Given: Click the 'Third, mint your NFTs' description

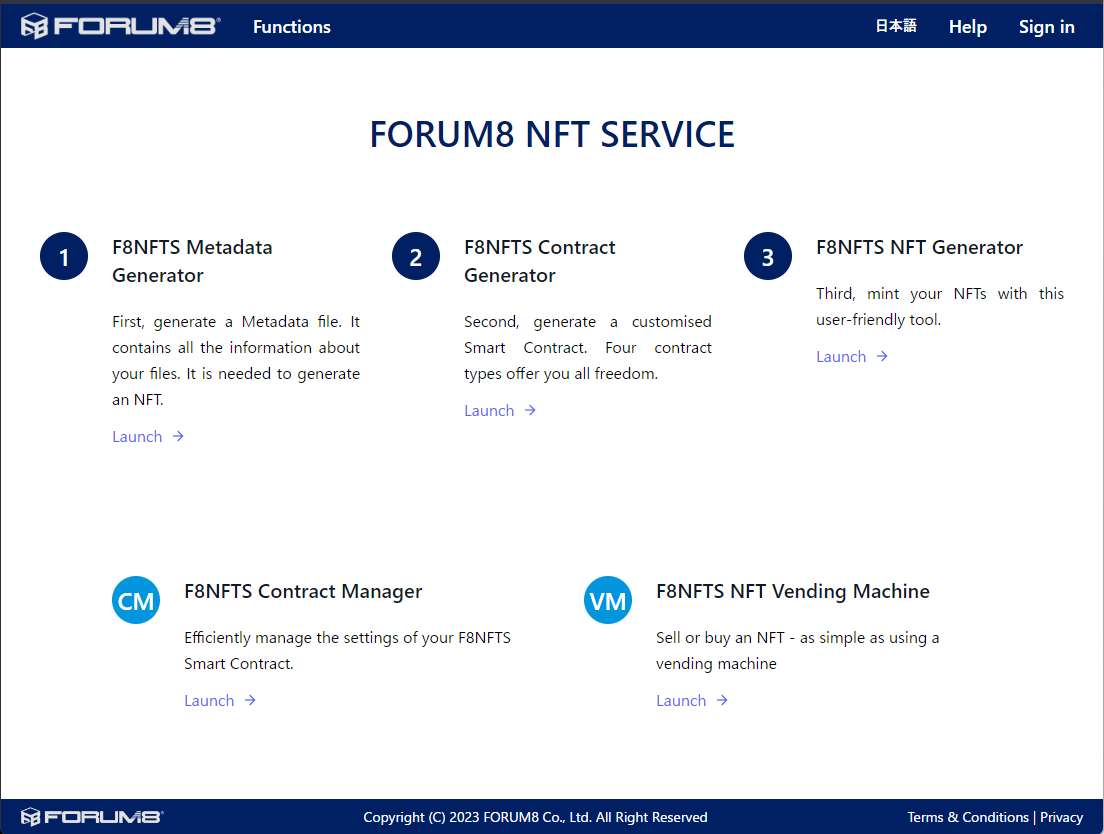Looking at the screenshot, I should [940, 306].
